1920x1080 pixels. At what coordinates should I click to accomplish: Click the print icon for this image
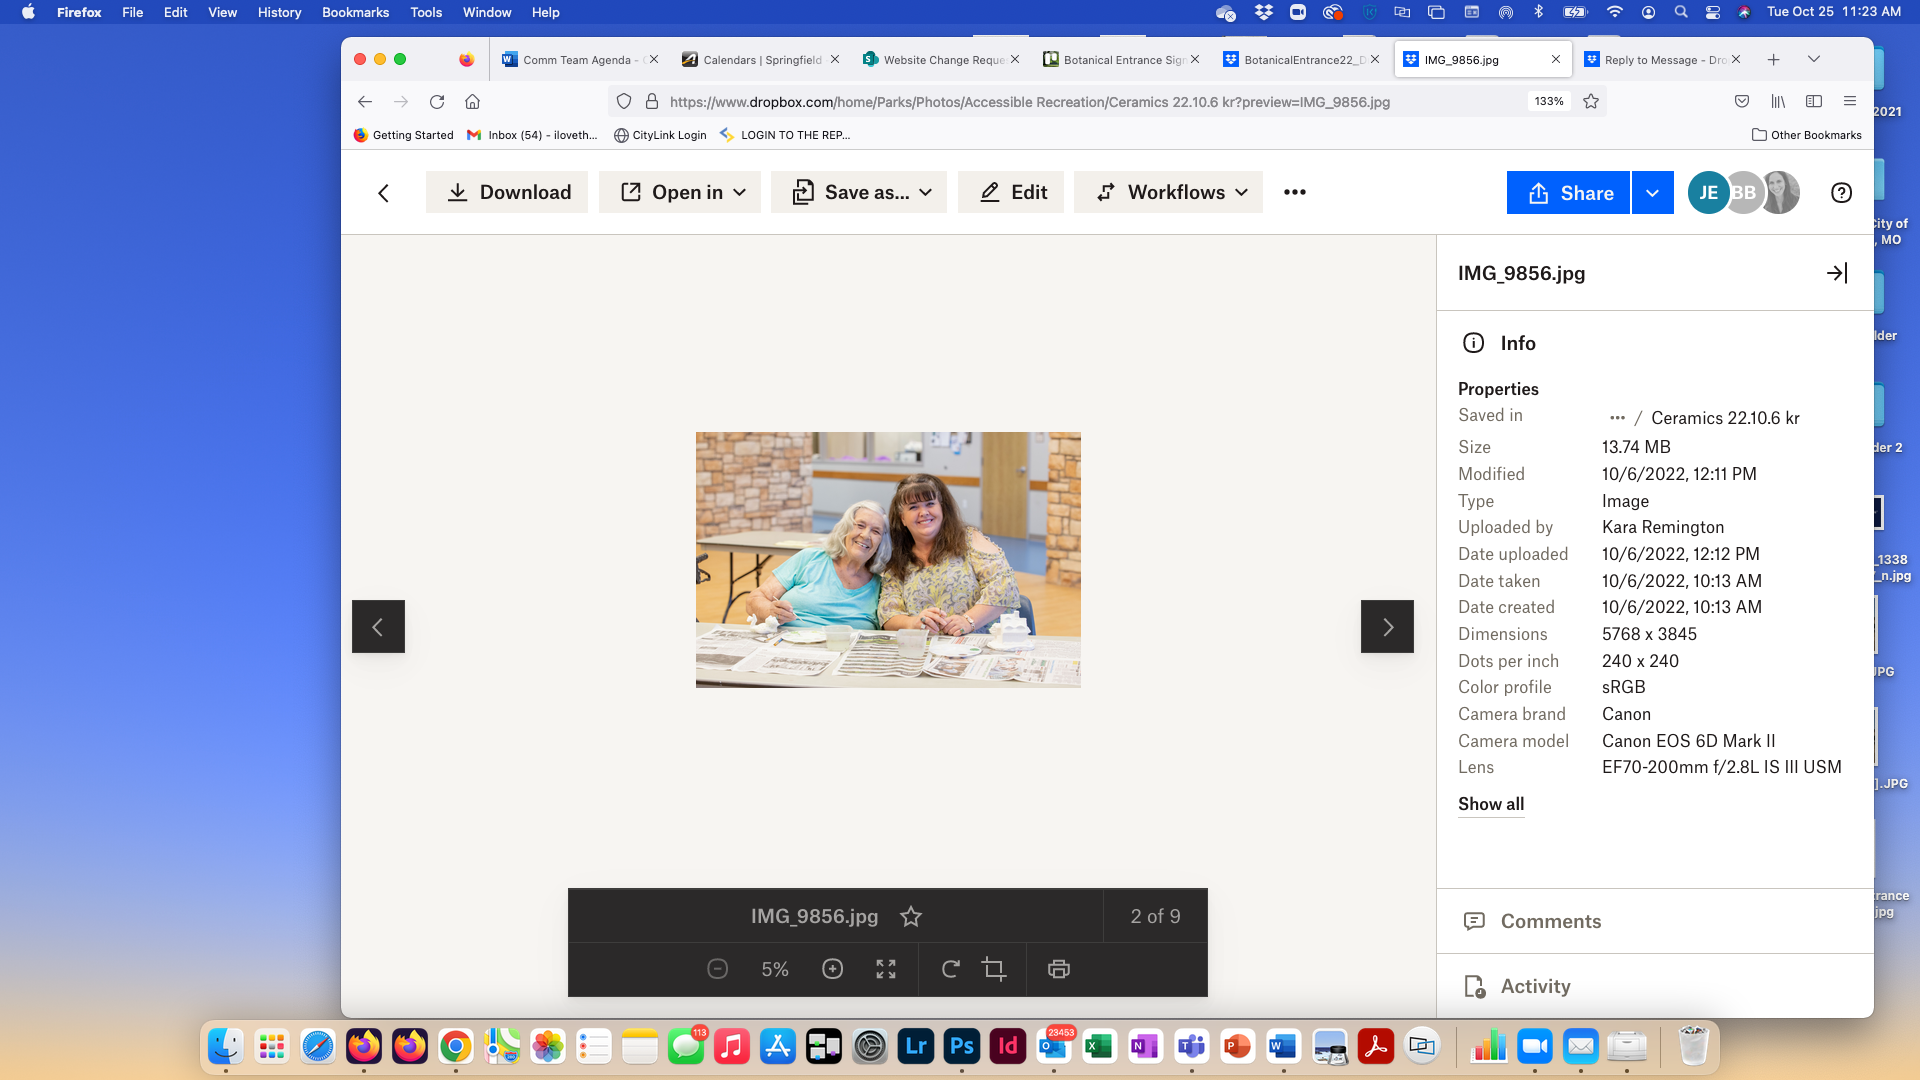click(x=1059, y=969)
